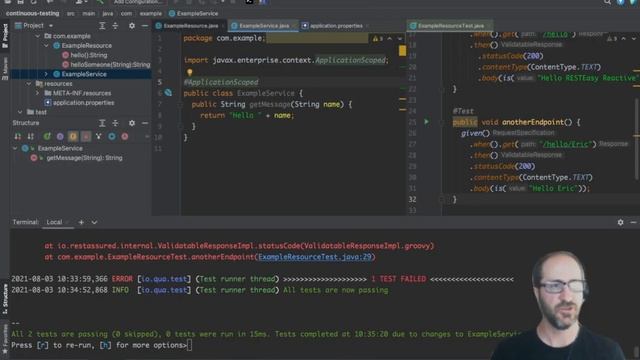Click the warning indicator in ExampleService editor
Screen dimensions: 640x360
click(378, 39)
